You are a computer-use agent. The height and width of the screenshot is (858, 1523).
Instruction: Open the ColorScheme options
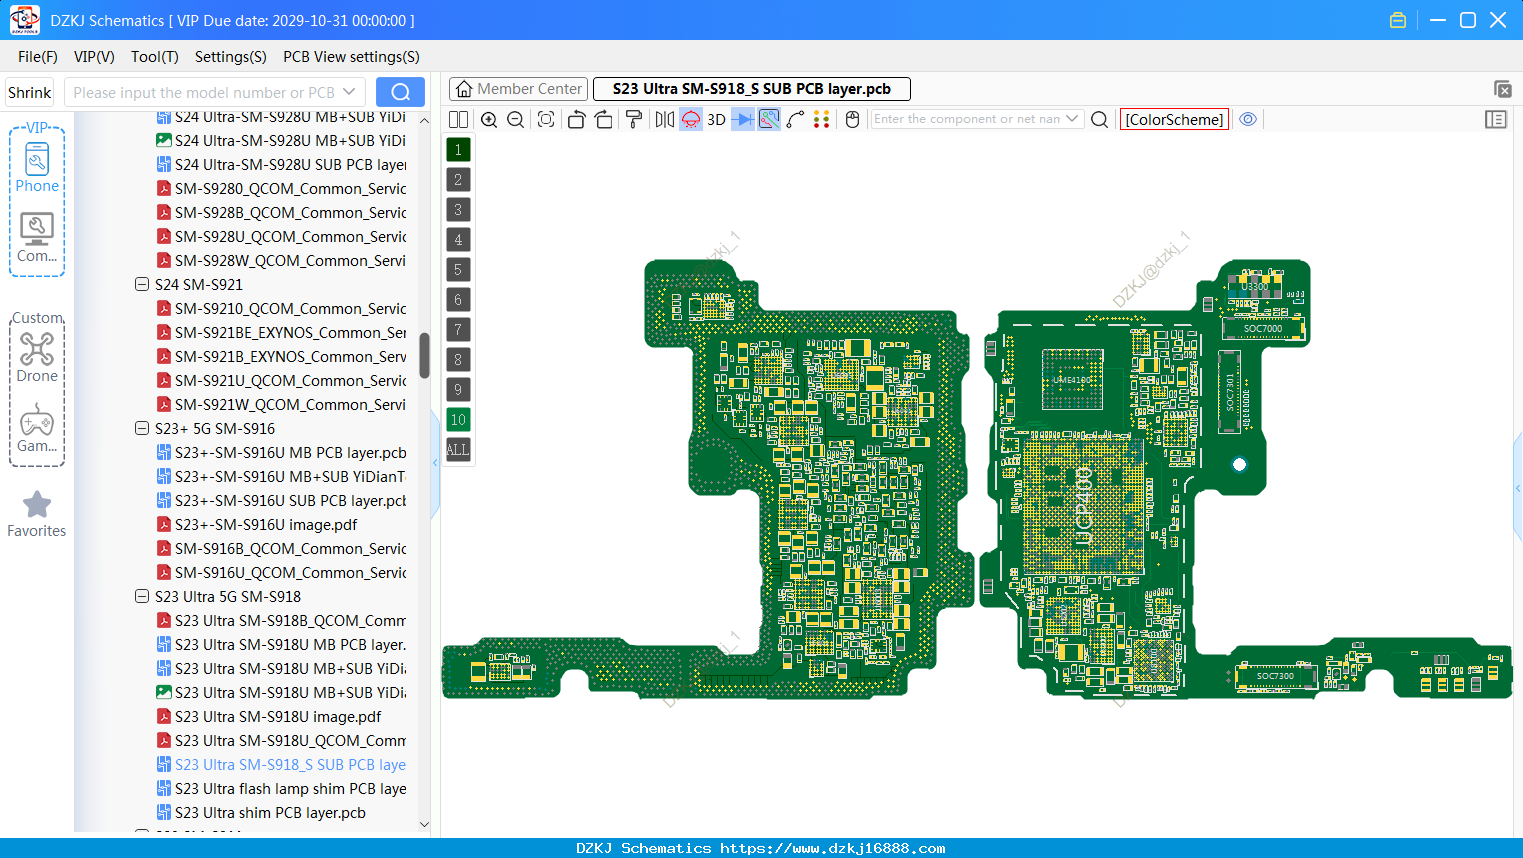point(1174,119)
